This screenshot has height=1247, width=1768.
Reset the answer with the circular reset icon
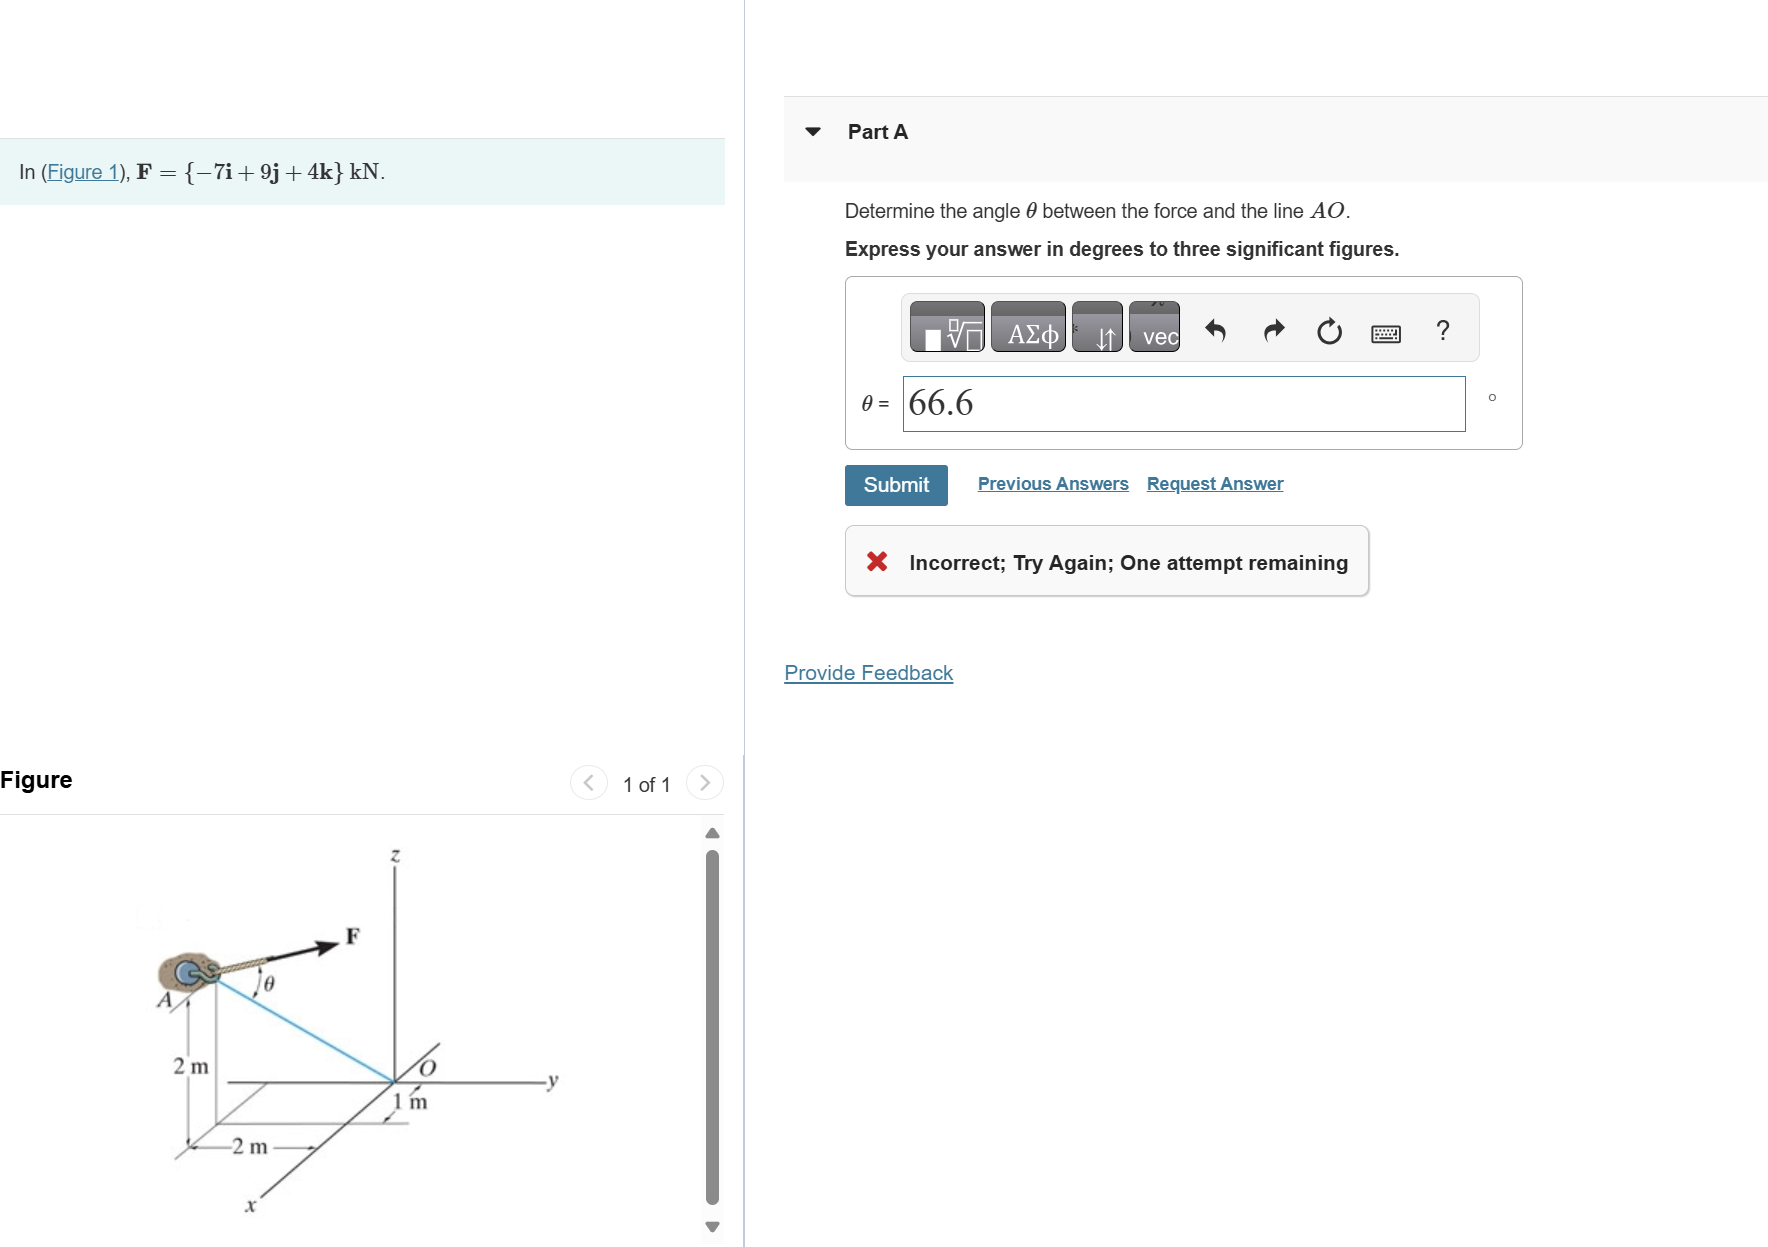[x=1328, y=330]
